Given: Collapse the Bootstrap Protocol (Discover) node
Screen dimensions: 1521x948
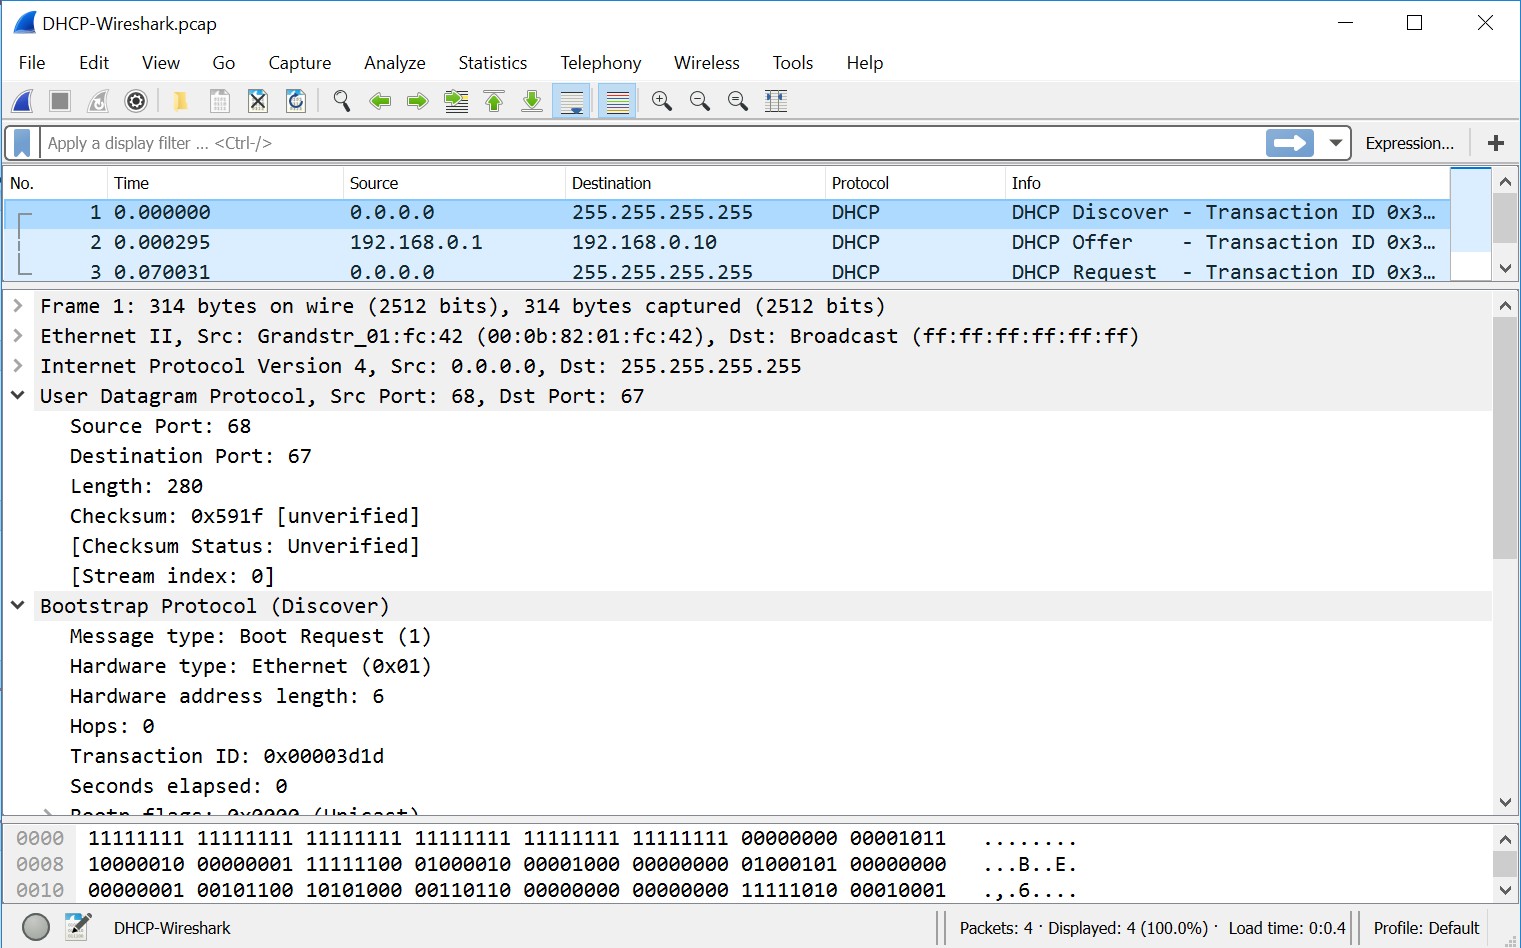Looking at the screenshot, I should tap(18, 606).
